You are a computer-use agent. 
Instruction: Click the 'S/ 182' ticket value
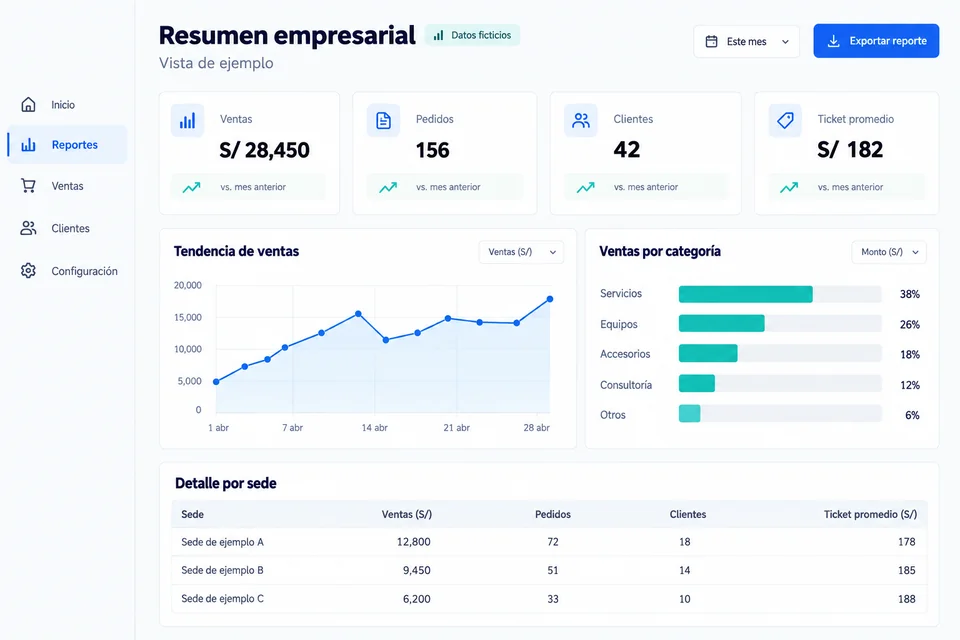(x=850, y=149)
